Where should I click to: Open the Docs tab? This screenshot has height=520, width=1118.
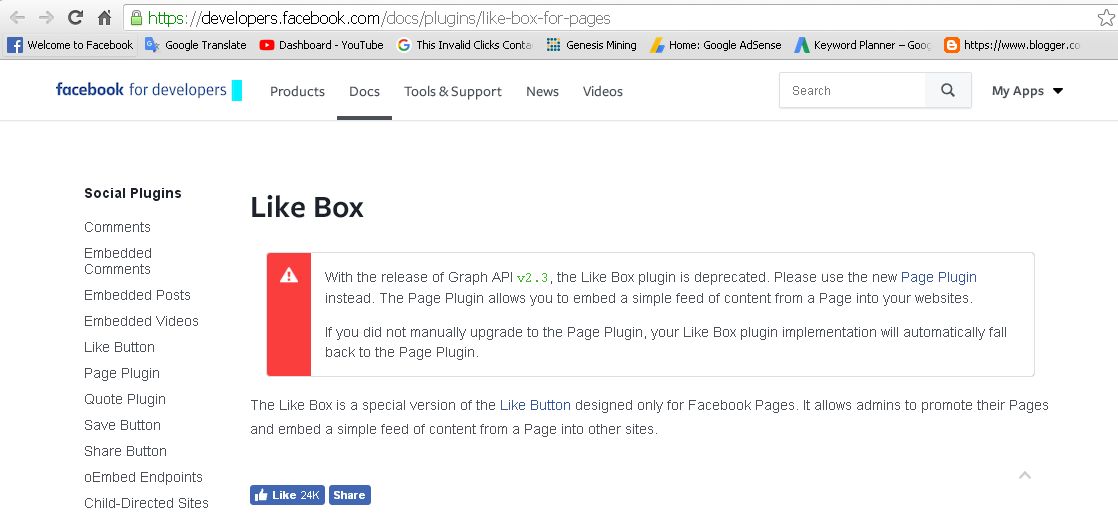tap(364, 91)
